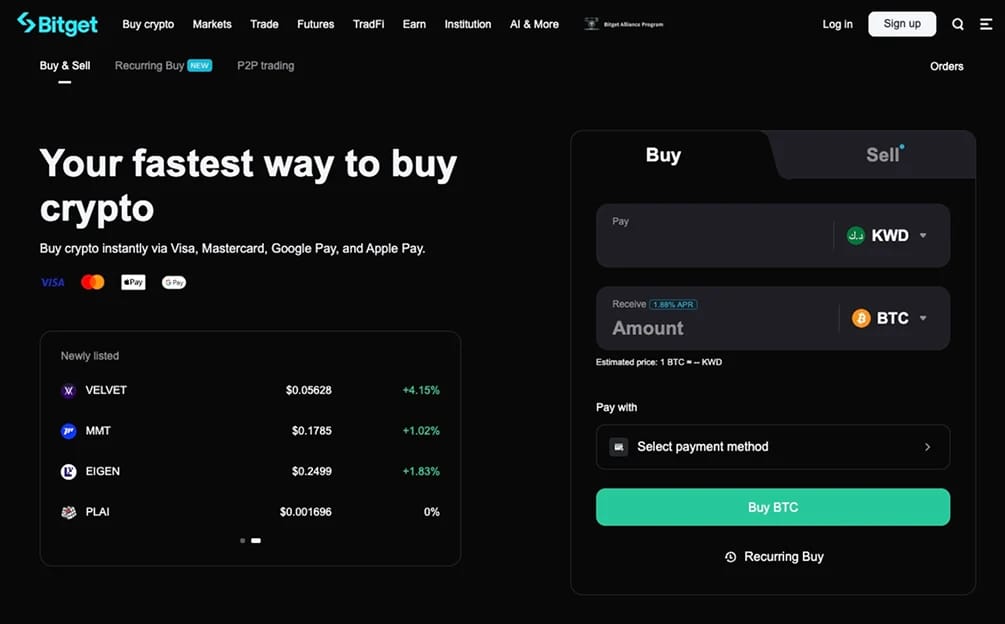This screenshot has width=1005, height=624.
Task: Click the green Buy BTC button
Action: pos(773,507)
